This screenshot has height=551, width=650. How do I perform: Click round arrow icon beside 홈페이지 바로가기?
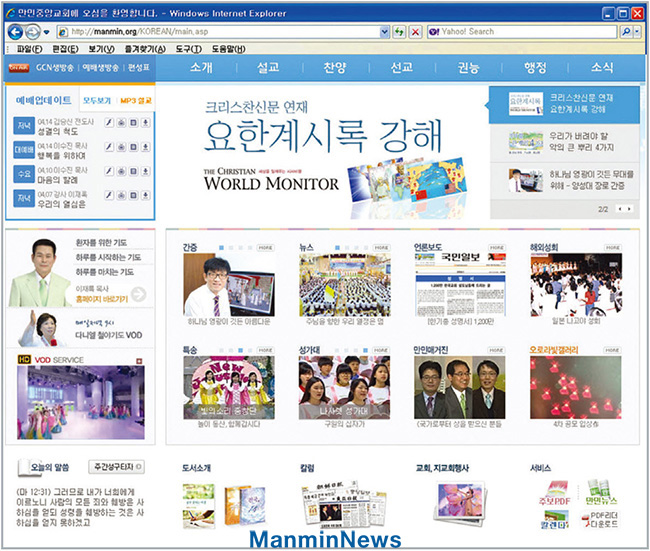click(138, 294)
